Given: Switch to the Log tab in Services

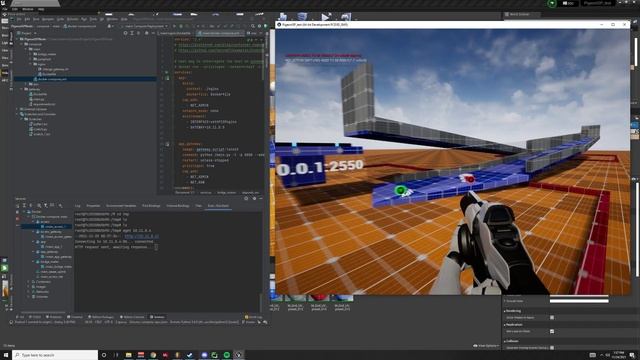Looking at the screenshot, I should click(x=78, y=206).
